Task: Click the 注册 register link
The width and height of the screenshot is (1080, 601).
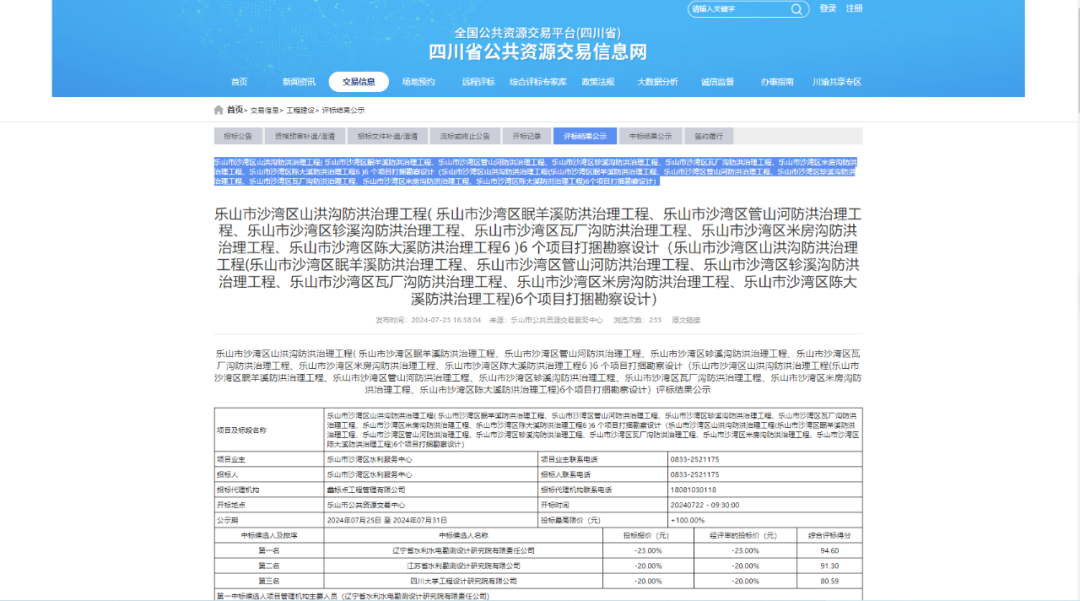Action: tap(854, 9)
